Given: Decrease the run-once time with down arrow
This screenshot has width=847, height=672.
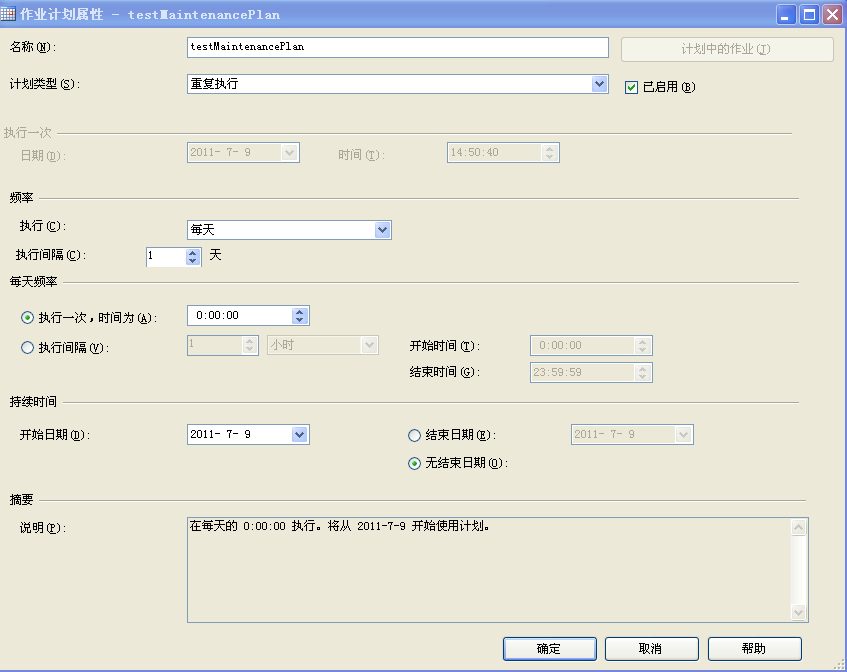Looking at the screenshot, I should (299, 319).
